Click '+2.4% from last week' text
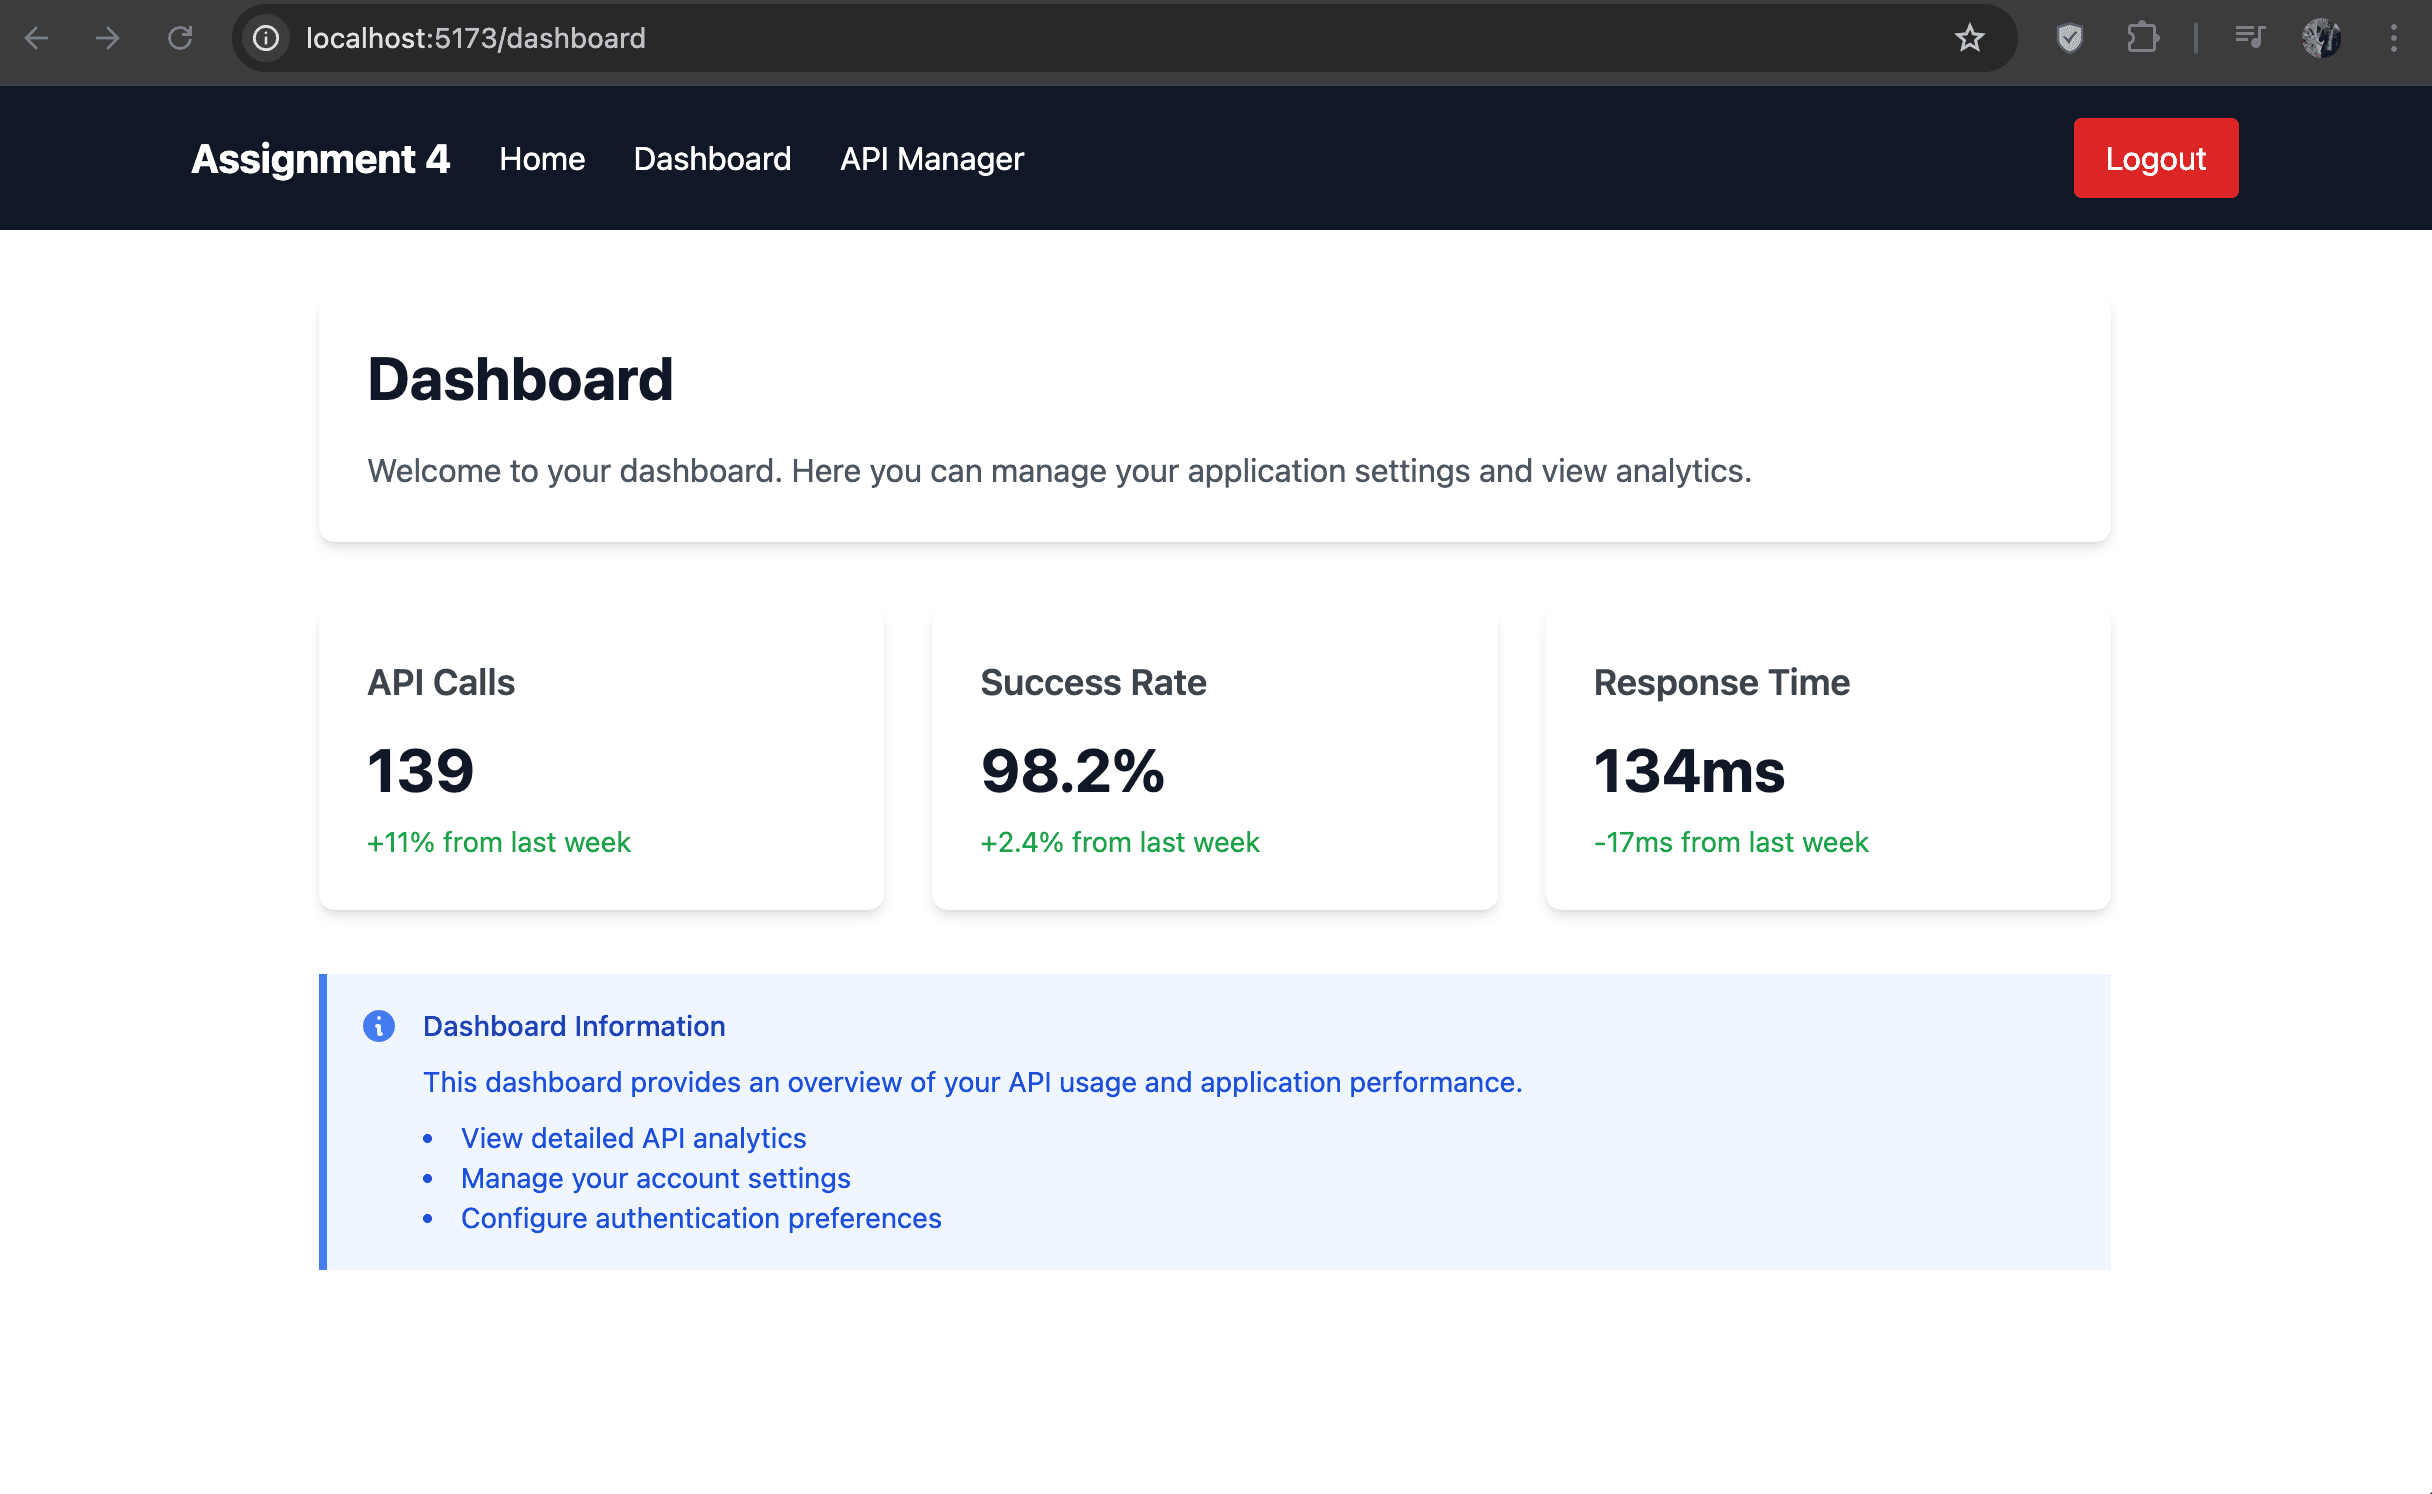This screenshot has width=2432, height=1494. point(1119,842)
